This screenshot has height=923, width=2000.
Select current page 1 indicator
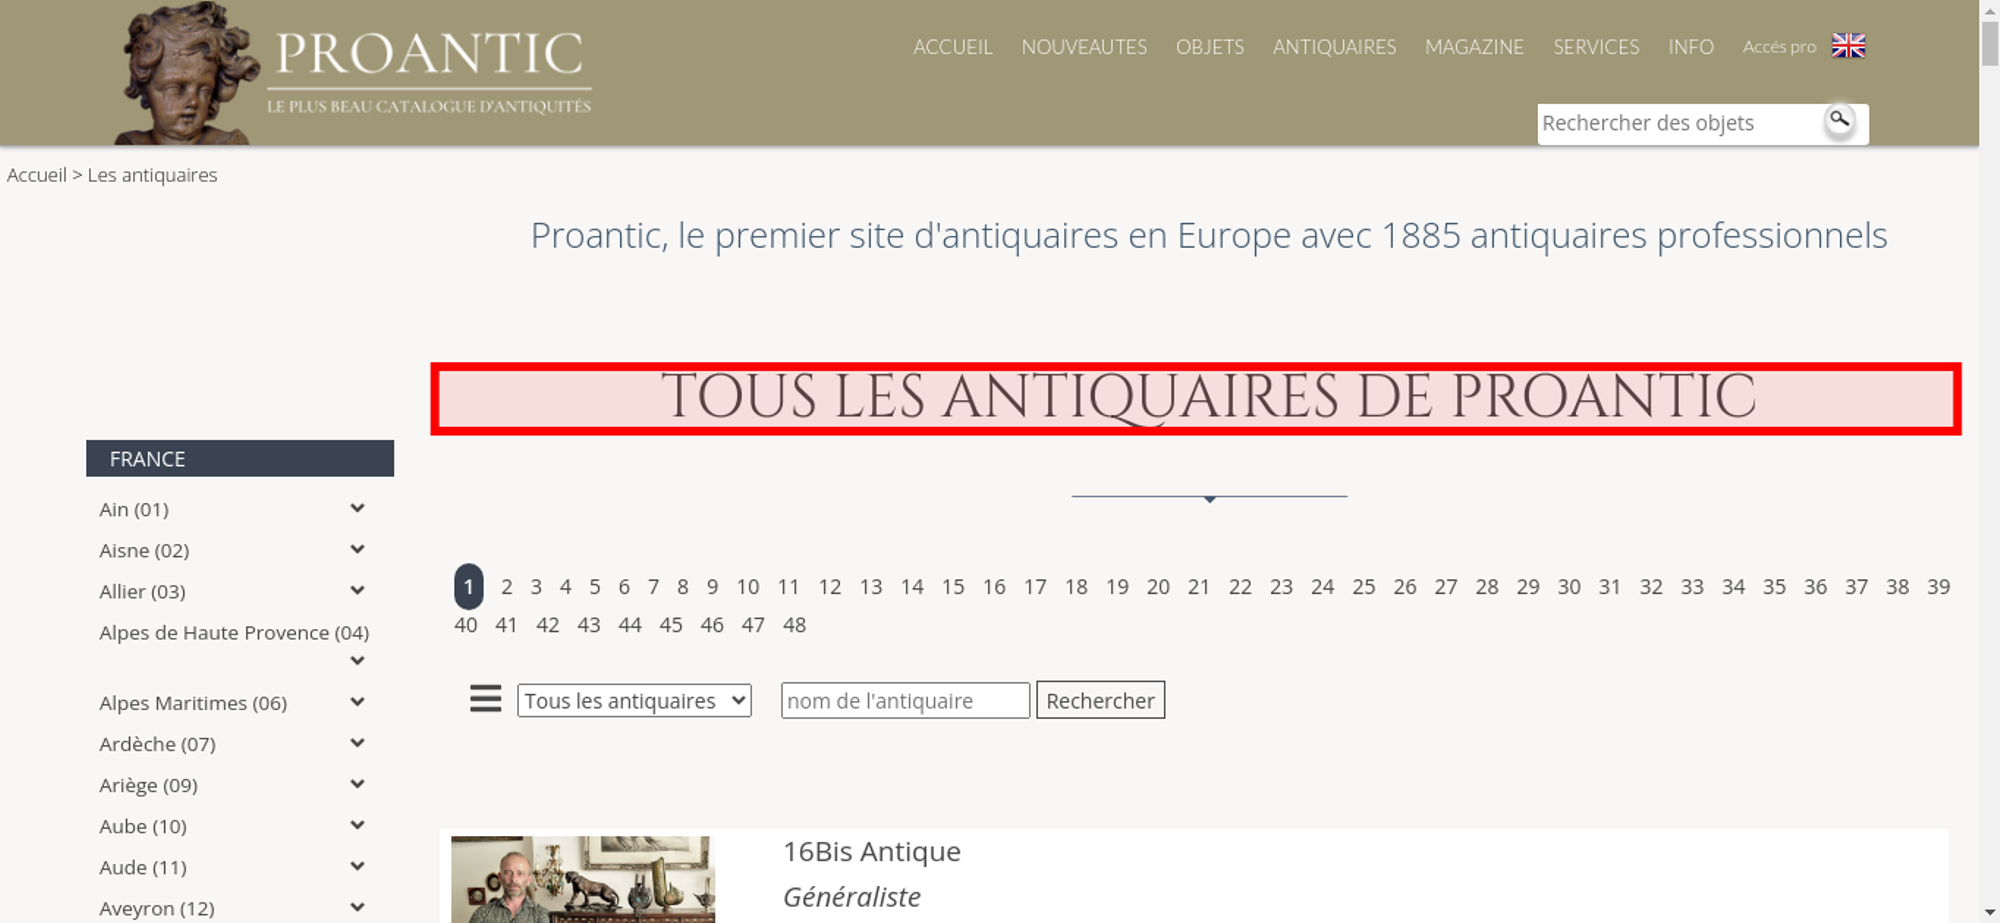click(x=469, y=587)
